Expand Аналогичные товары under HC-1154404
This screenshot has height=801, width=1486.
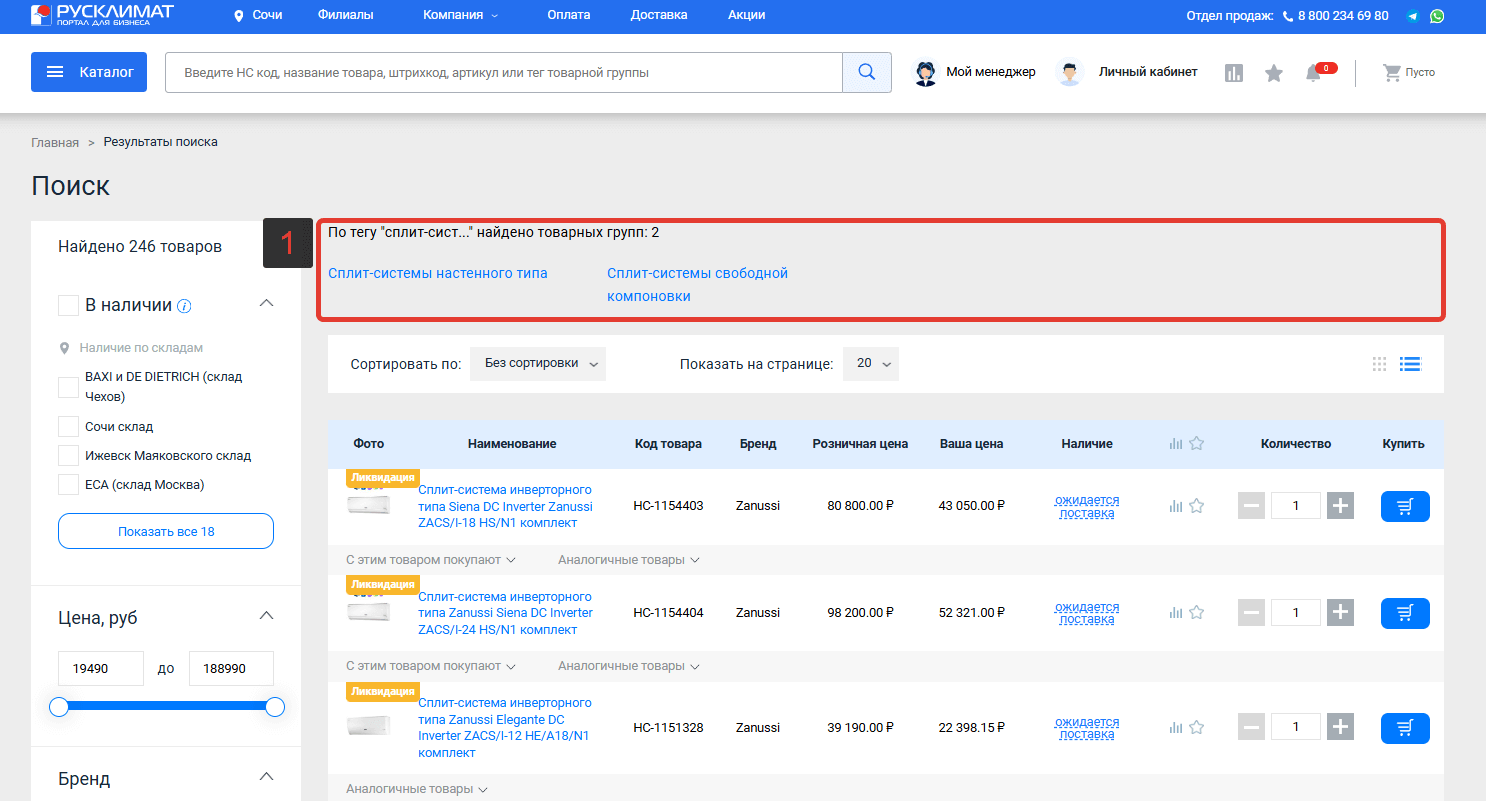[x=629, y=666]
